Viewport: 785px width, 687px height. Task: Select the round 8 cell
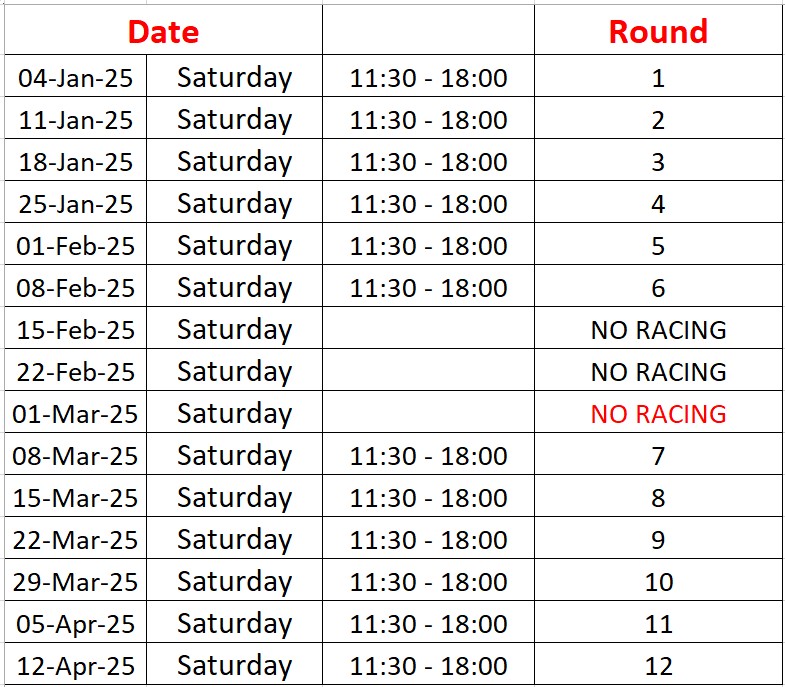(658, 497)
